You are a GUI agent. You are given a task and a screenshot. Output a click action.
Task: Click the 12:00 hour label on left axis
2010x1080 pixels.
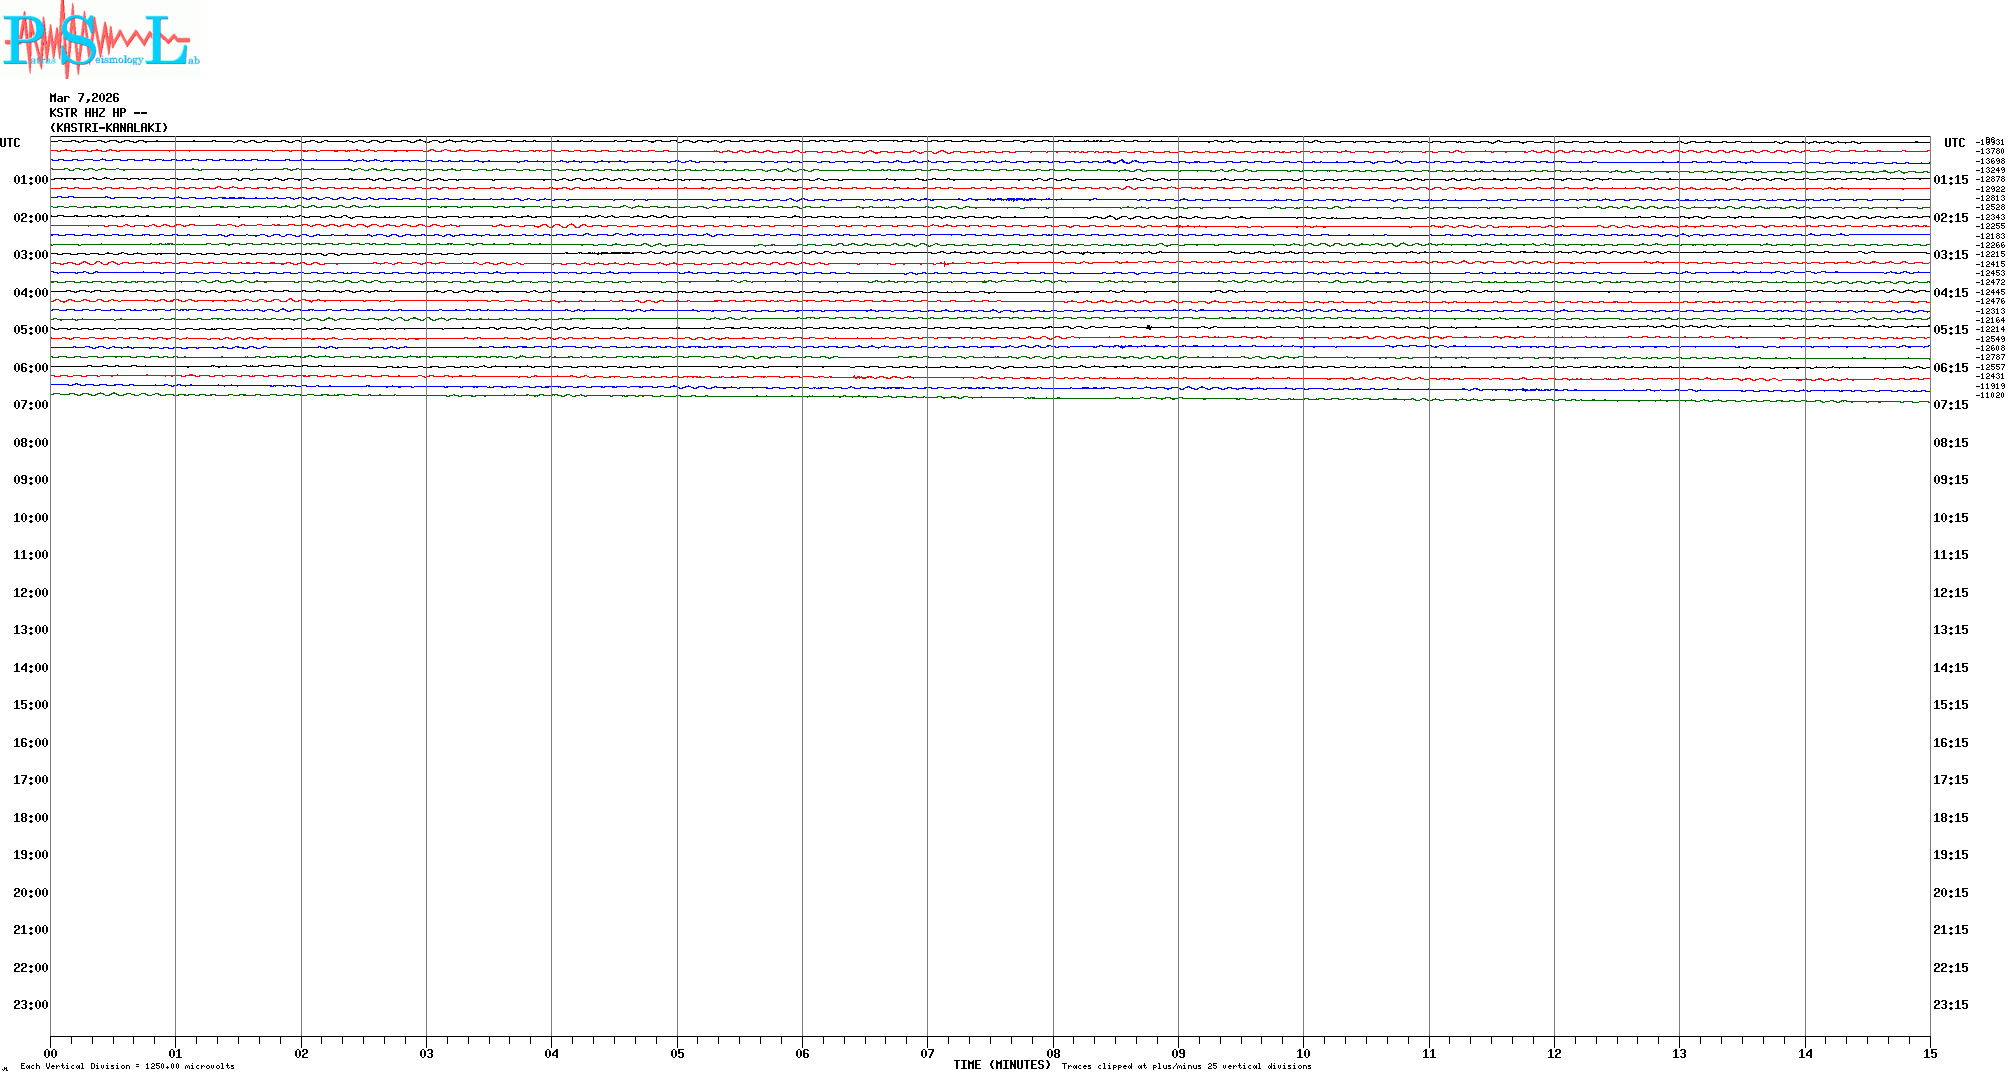[30, 593]
